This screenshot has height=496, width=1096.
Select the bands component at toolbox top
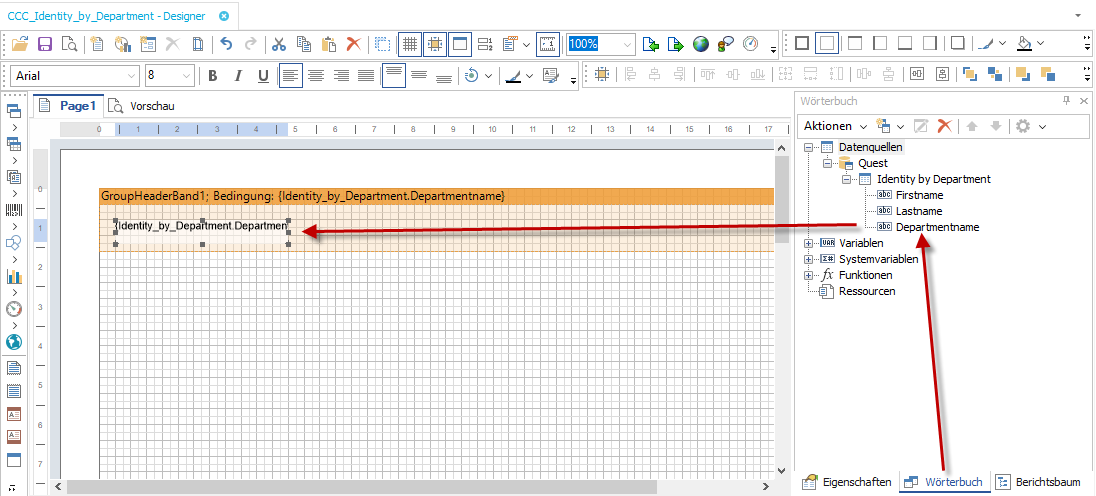click(14, 112)
